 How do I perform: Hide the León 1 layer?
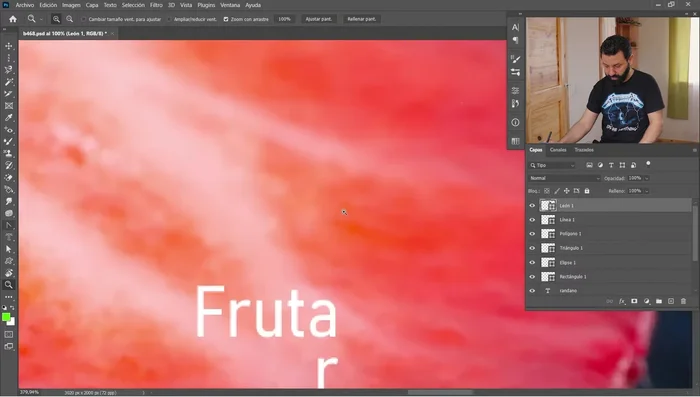point(532,206)
